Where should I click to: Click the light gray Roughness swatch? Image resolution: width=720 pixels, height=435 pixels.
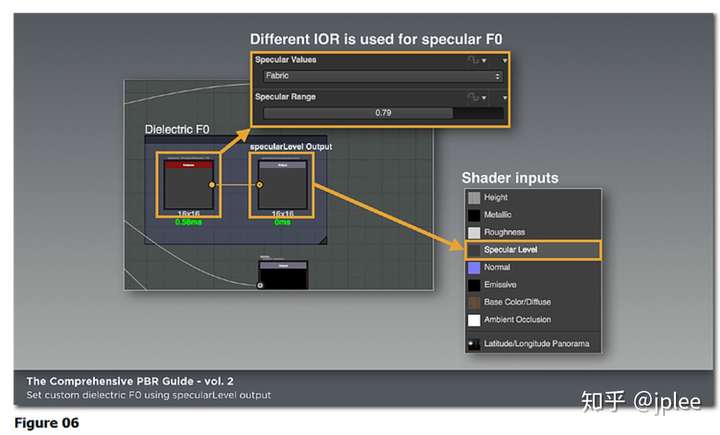(x=474, y=232)
